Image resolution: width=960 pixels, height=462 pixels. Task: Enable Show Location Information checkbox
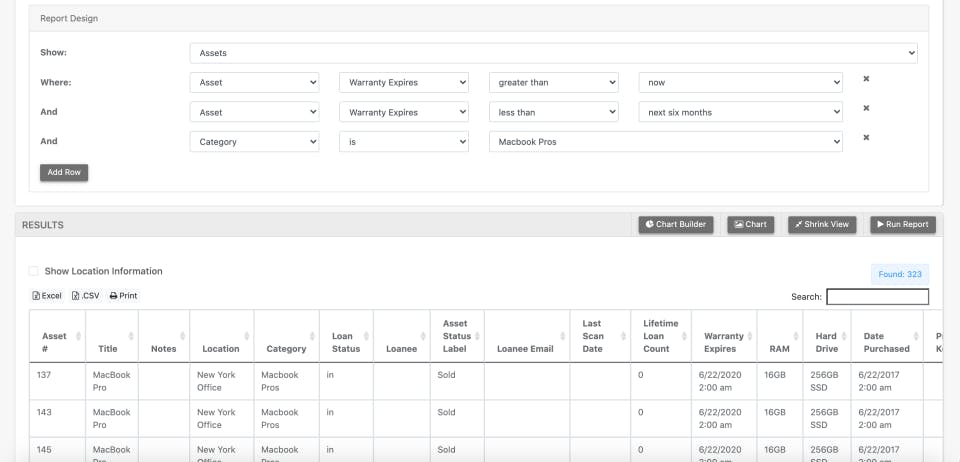[x=34, y=271]
